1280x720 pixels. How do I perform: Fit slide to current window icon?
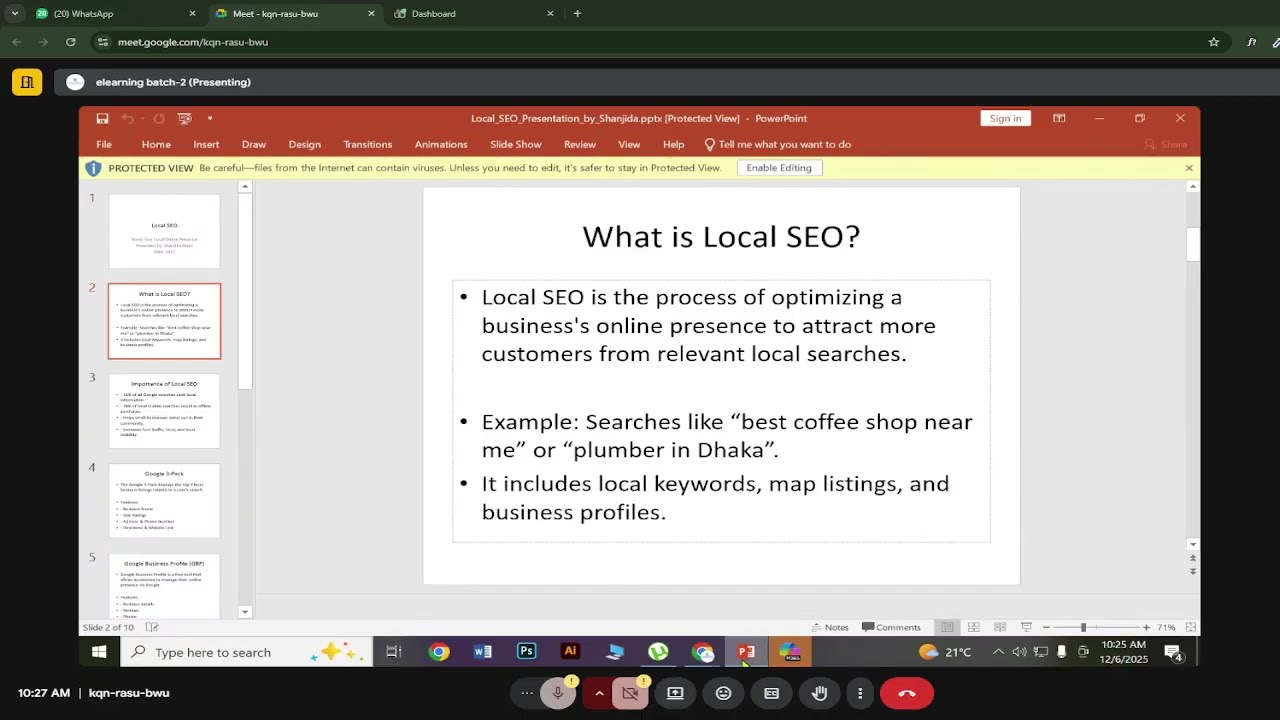[1191, 627]
